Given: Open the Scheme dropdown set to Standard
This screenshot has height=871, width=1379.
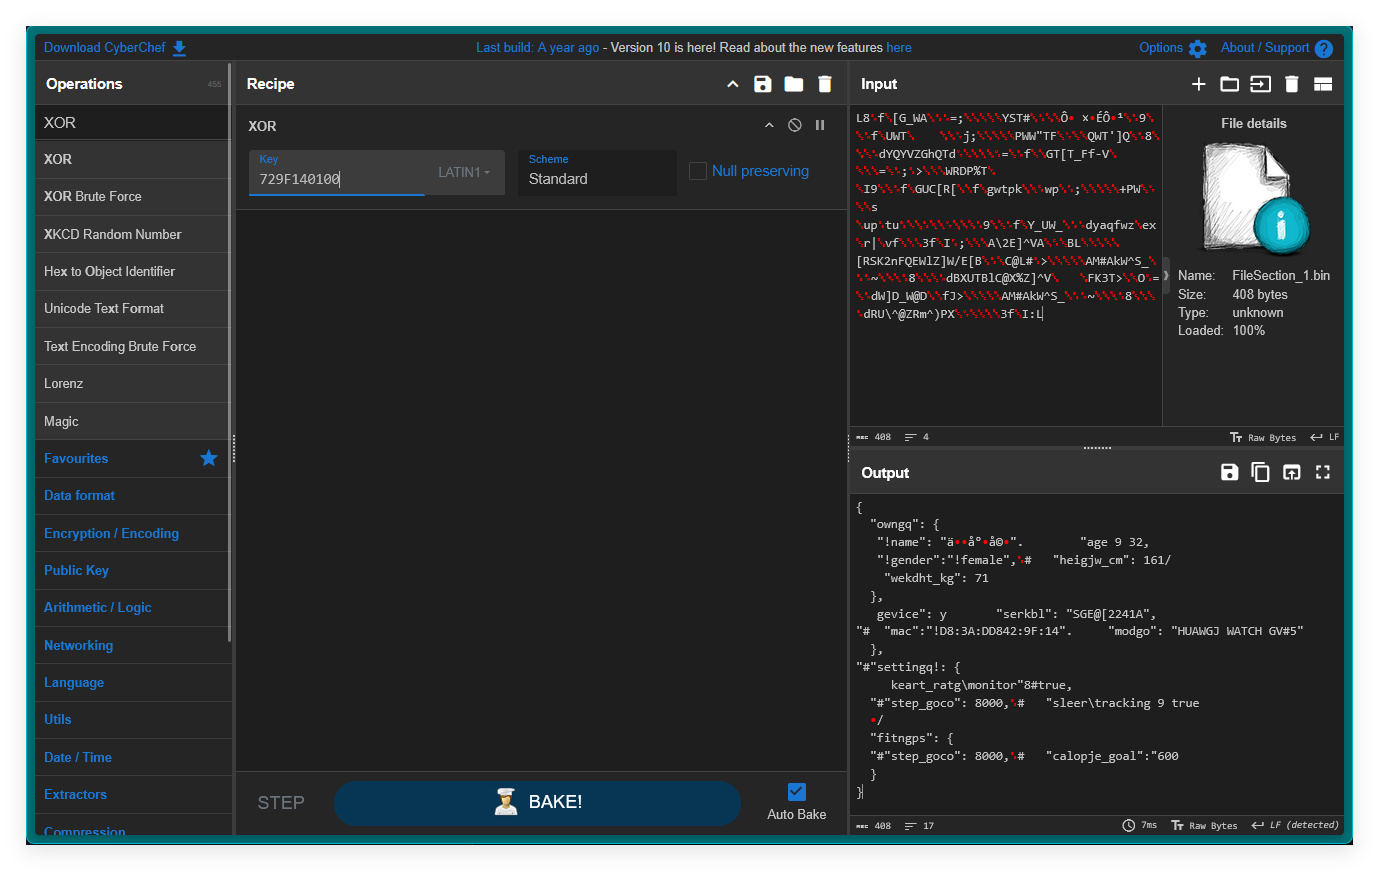Looking at the screenshot, I should pos(597,172).
